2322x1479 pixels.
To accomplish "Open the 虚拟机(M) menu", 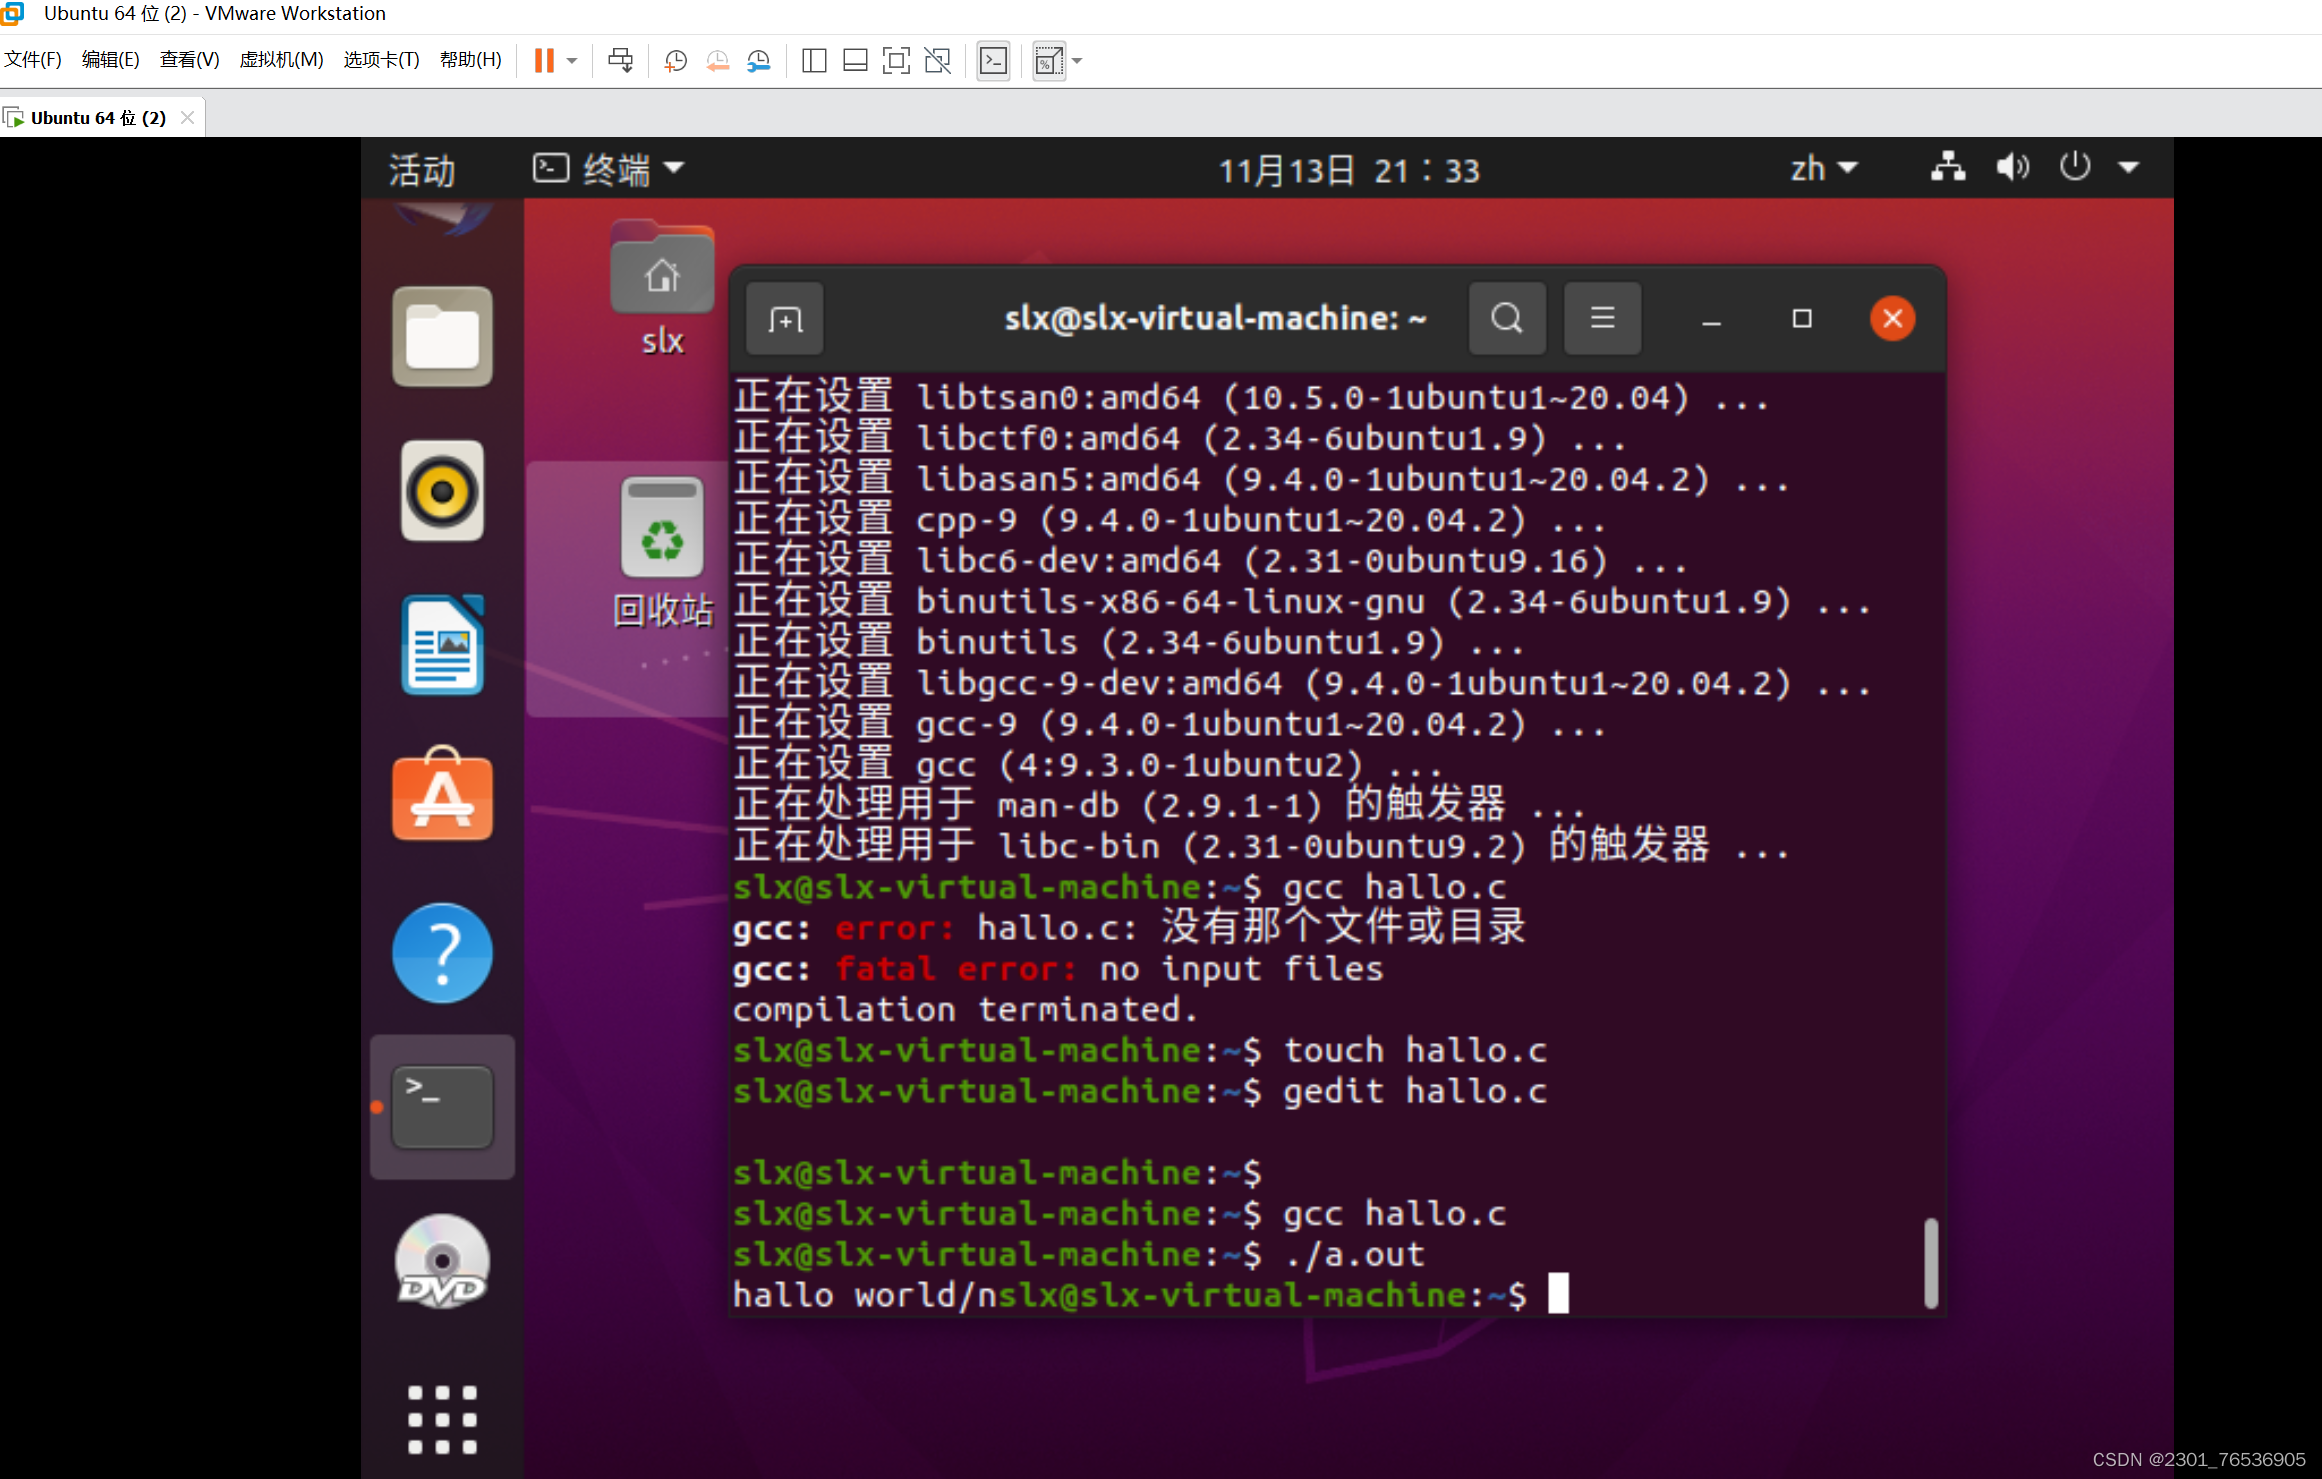I will tap(281, 60).
